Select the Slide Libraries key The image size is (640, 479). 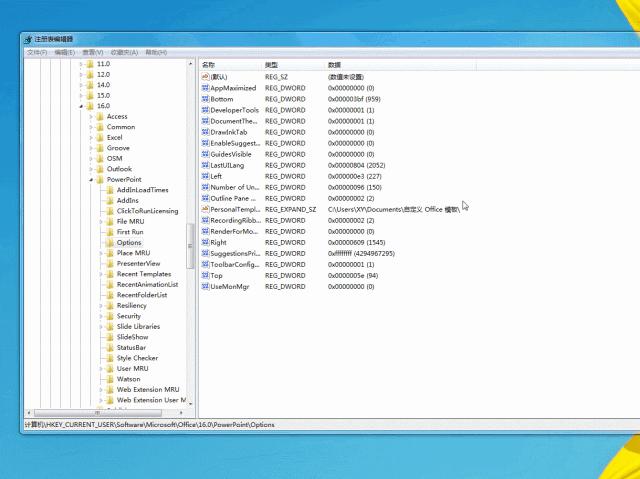[138, 326]
